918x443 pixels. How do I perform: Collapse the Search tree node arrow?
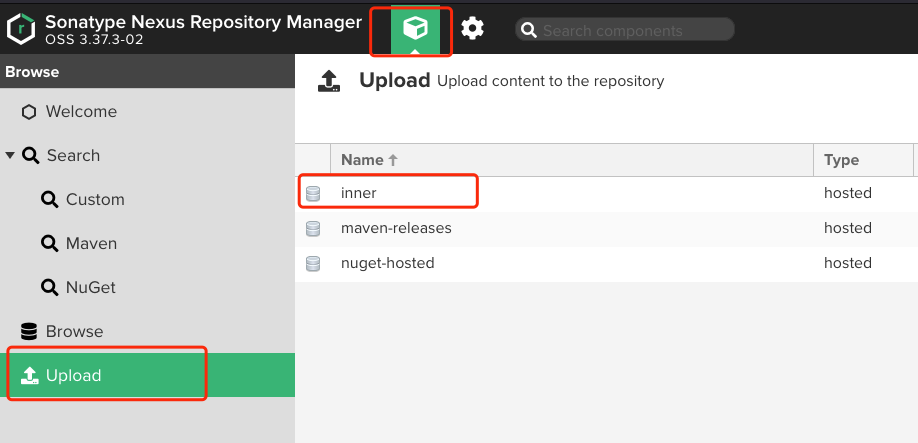(x=10, y=156)
